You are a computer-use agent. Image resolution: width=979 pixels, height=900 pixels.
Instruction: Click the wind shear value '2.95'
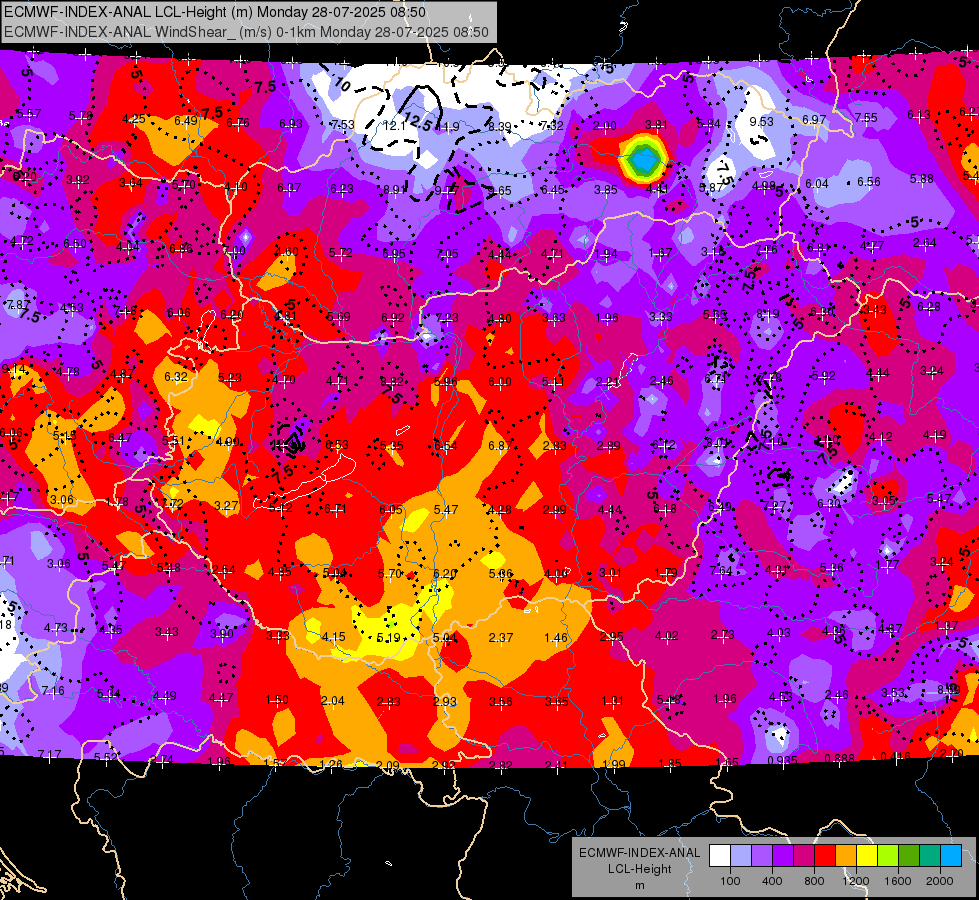tap(611, 636)
